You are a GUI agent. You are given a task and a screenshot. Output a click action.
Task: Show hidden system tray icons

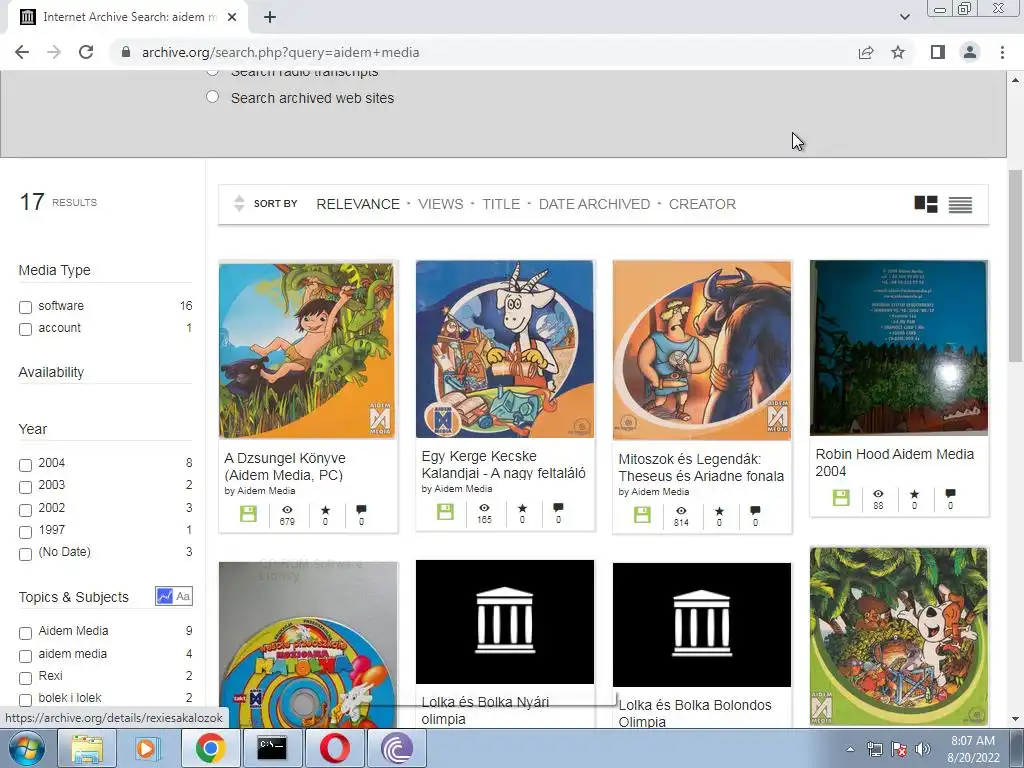point(850,750)
